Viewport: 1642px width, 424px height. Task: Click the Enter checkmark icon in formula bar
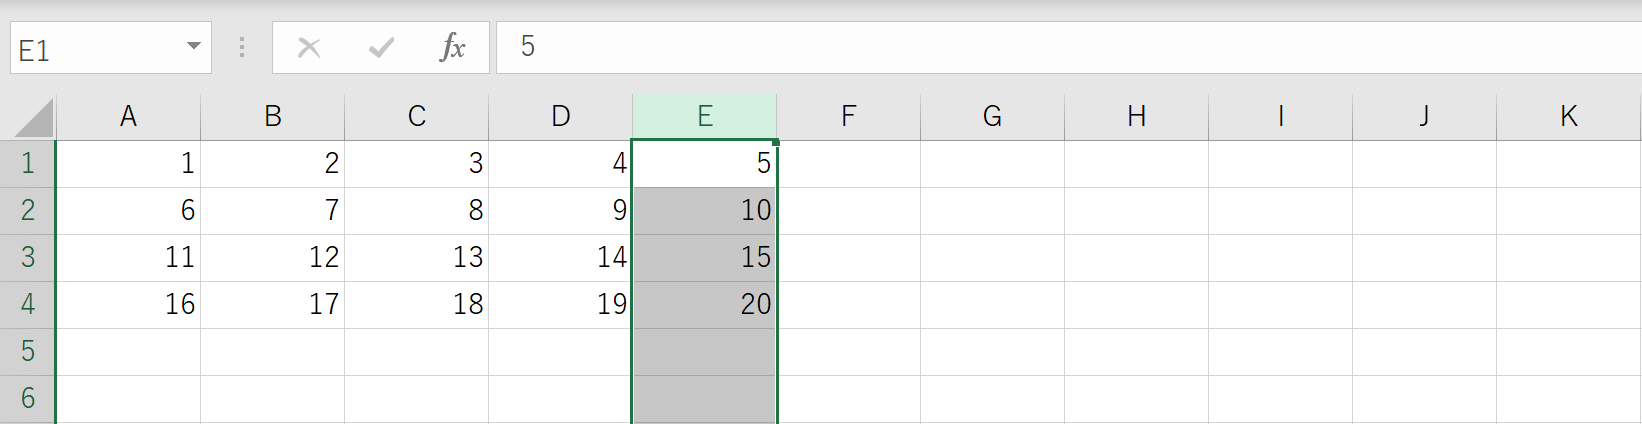(381, 47)
